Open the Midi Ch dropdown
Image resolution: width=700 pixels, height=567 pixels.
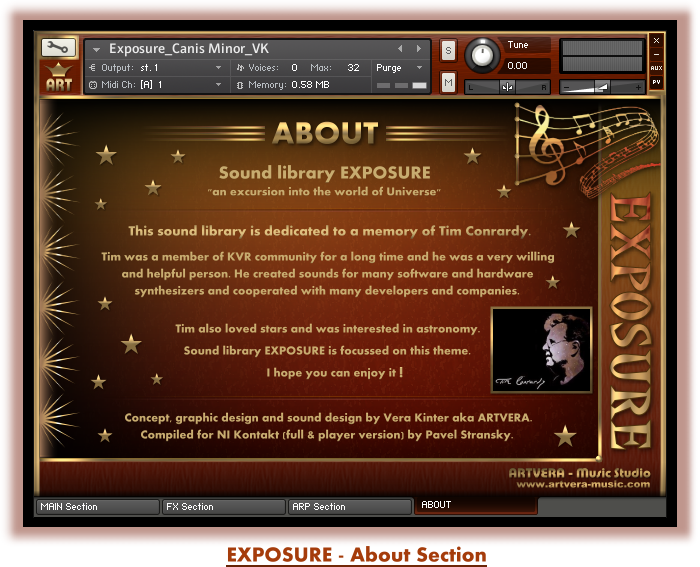pyautogui.click(x=219, y=85)
